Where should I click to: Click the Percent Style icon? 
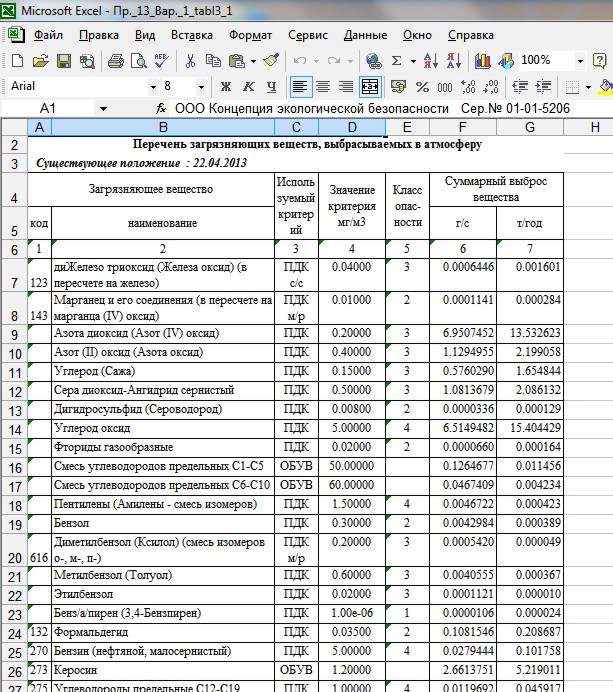point(421,87)
